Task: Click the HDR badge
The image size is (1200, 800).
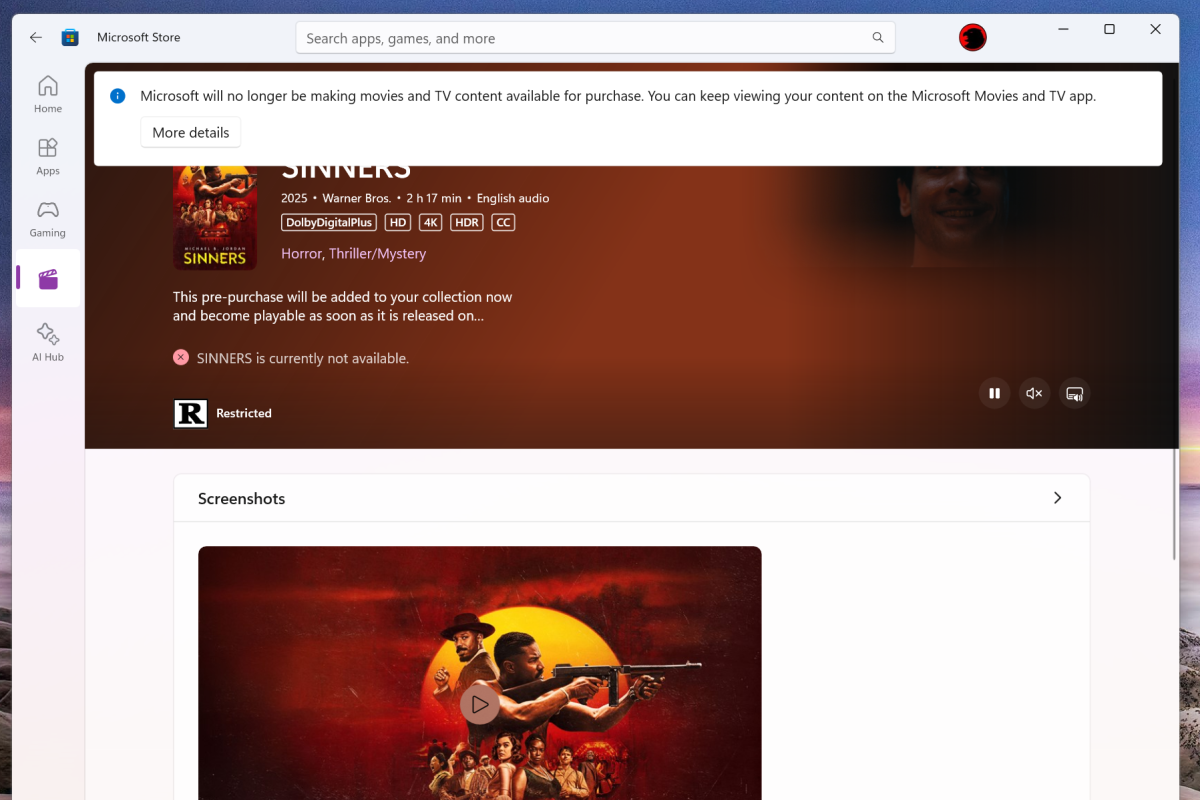Action: tap(467, 223)
